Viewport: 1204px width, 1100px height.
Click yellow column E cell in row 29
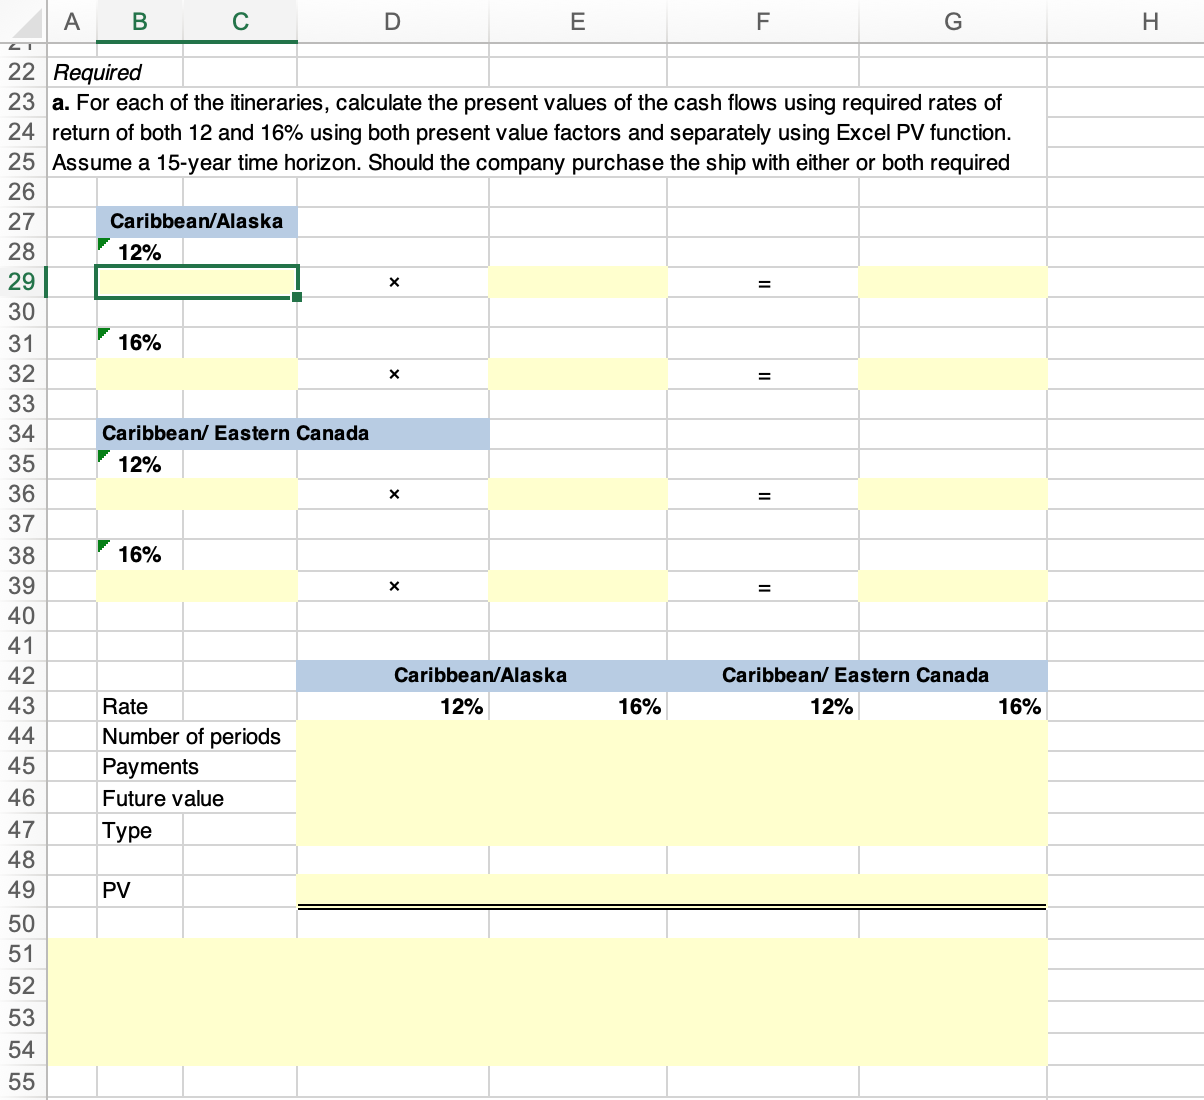(577, 282)
